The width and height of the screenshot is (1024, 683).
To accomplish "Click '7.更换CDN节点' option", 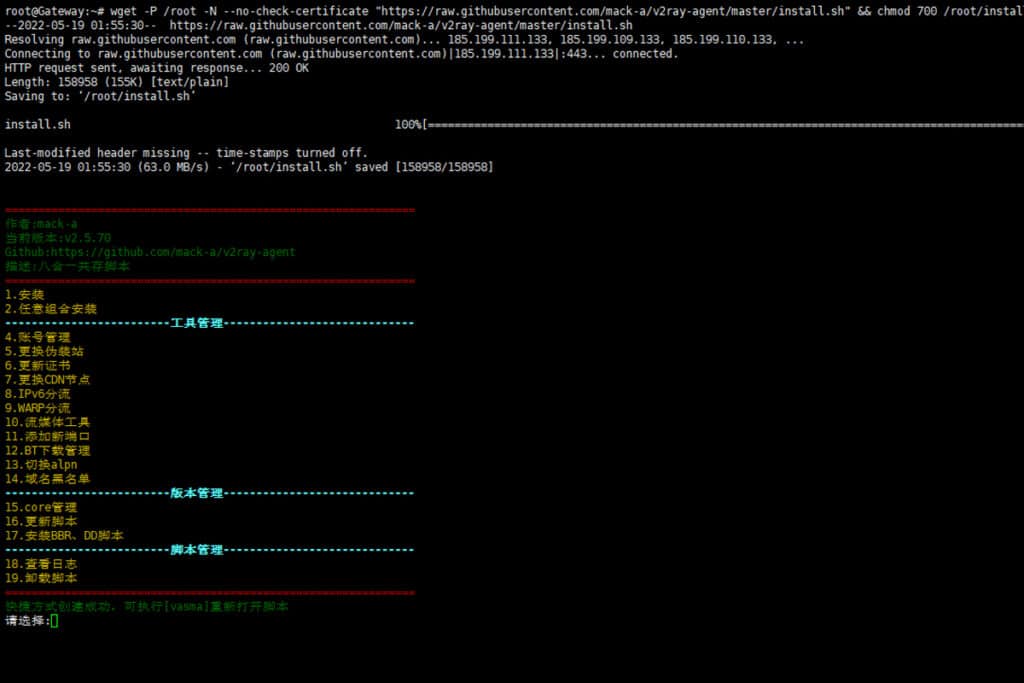I will [48, 380].
